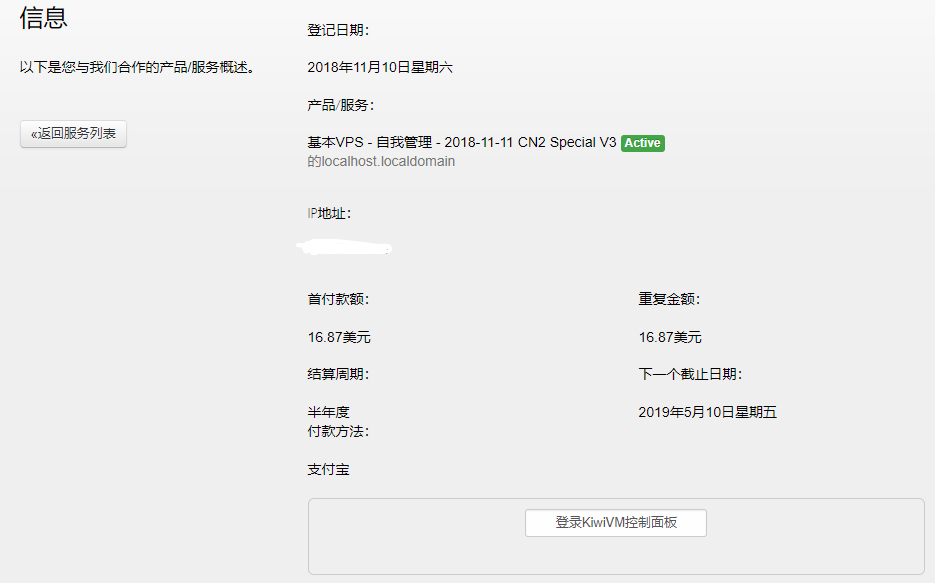The height and width of the screenshot is (583, 935).
Task: Click the 支付宝 payment method value
Action: coord(328,469)
